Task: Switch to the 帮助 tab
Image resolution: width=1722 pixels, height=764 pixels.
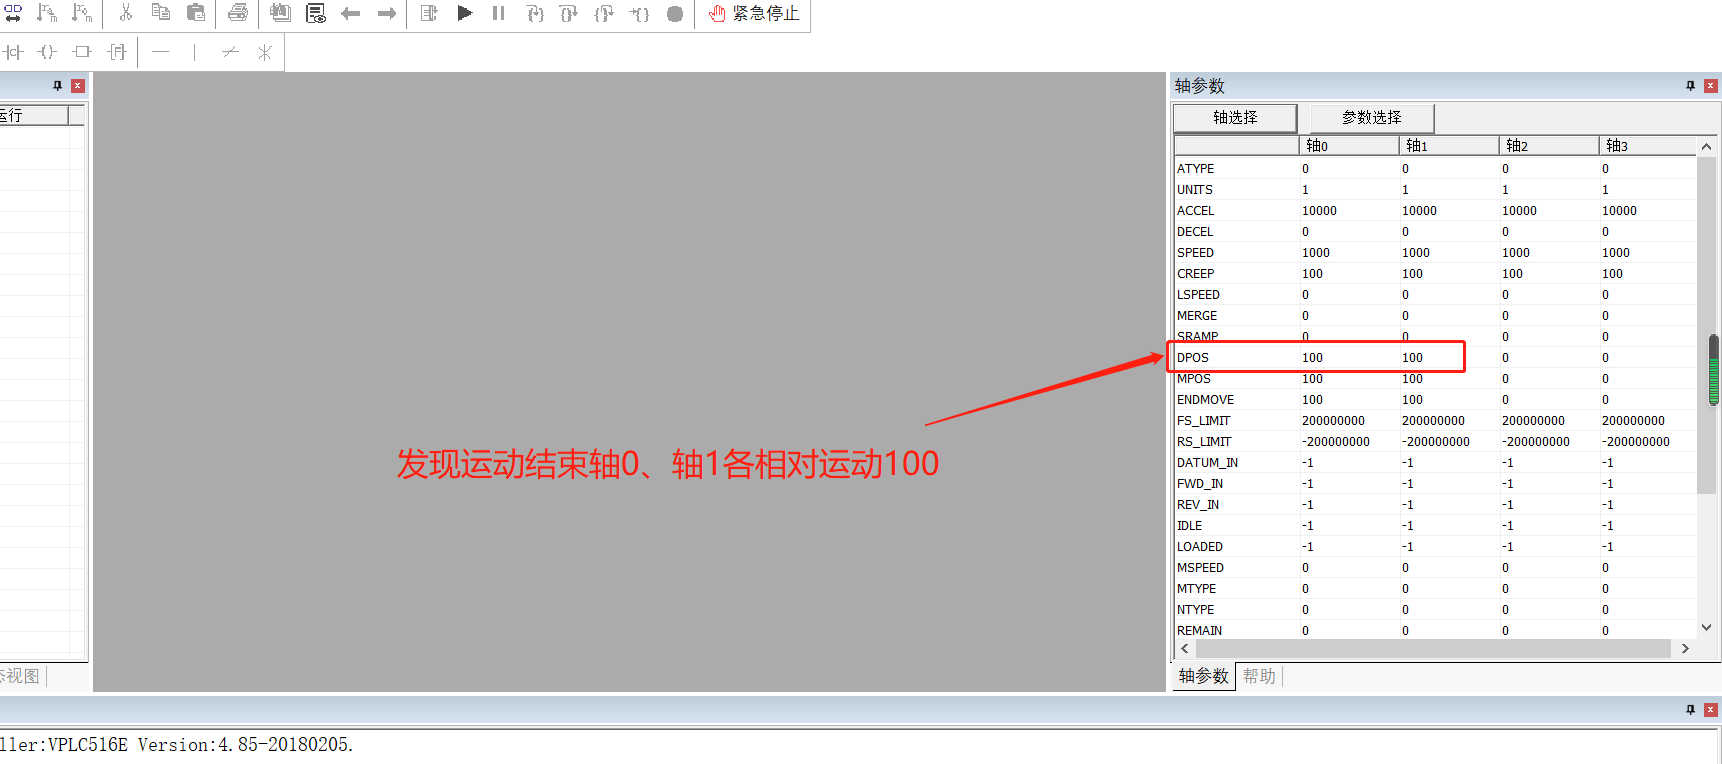Action: 1259,676
